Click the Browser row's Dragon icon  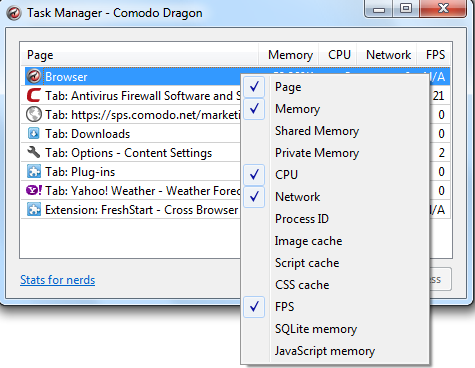click(x=34, y=77)
